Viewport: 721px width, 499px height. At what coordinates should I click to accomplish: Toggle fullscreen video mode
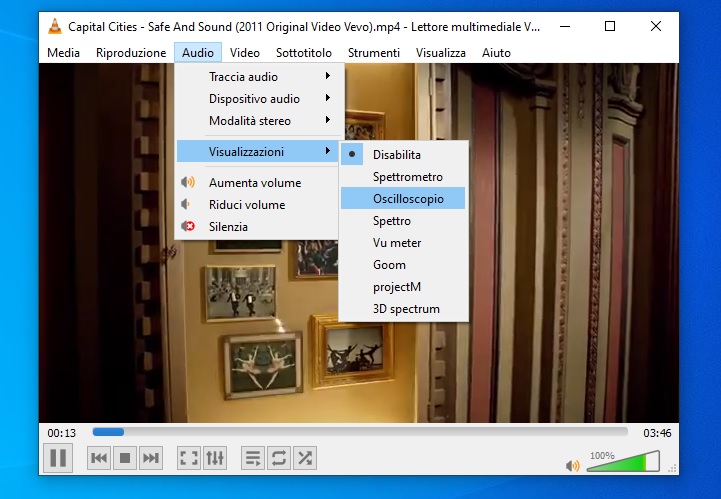click(x=189, y=458)
